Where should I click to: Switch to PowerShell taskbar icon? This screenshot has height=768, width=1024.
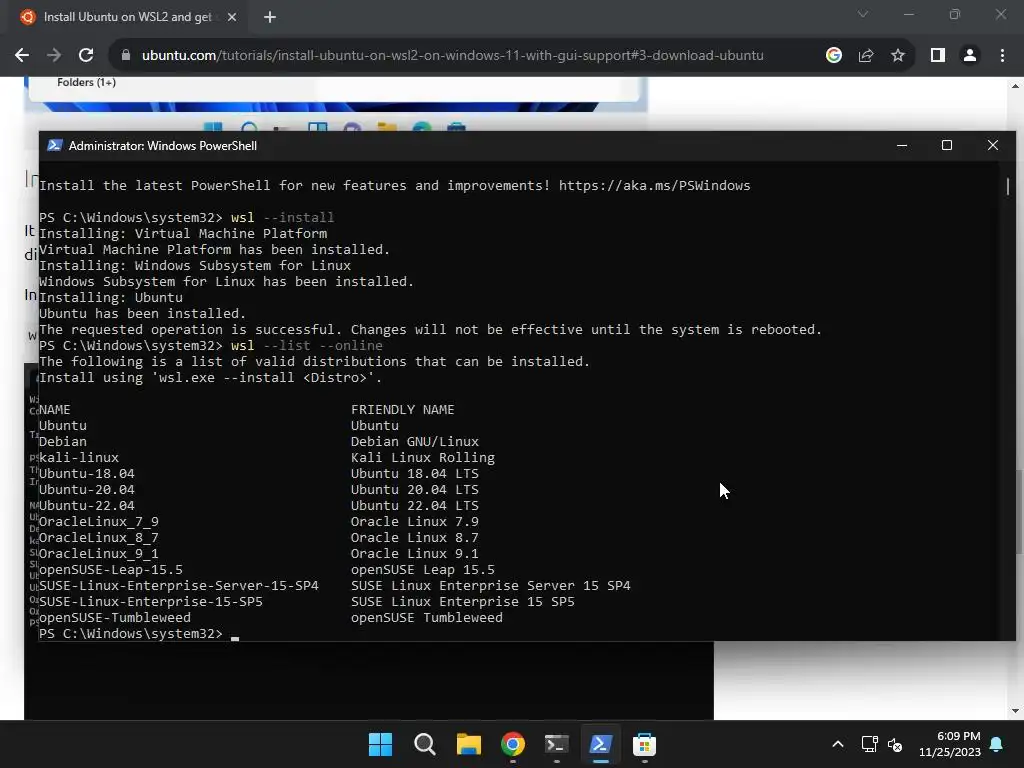600,744
